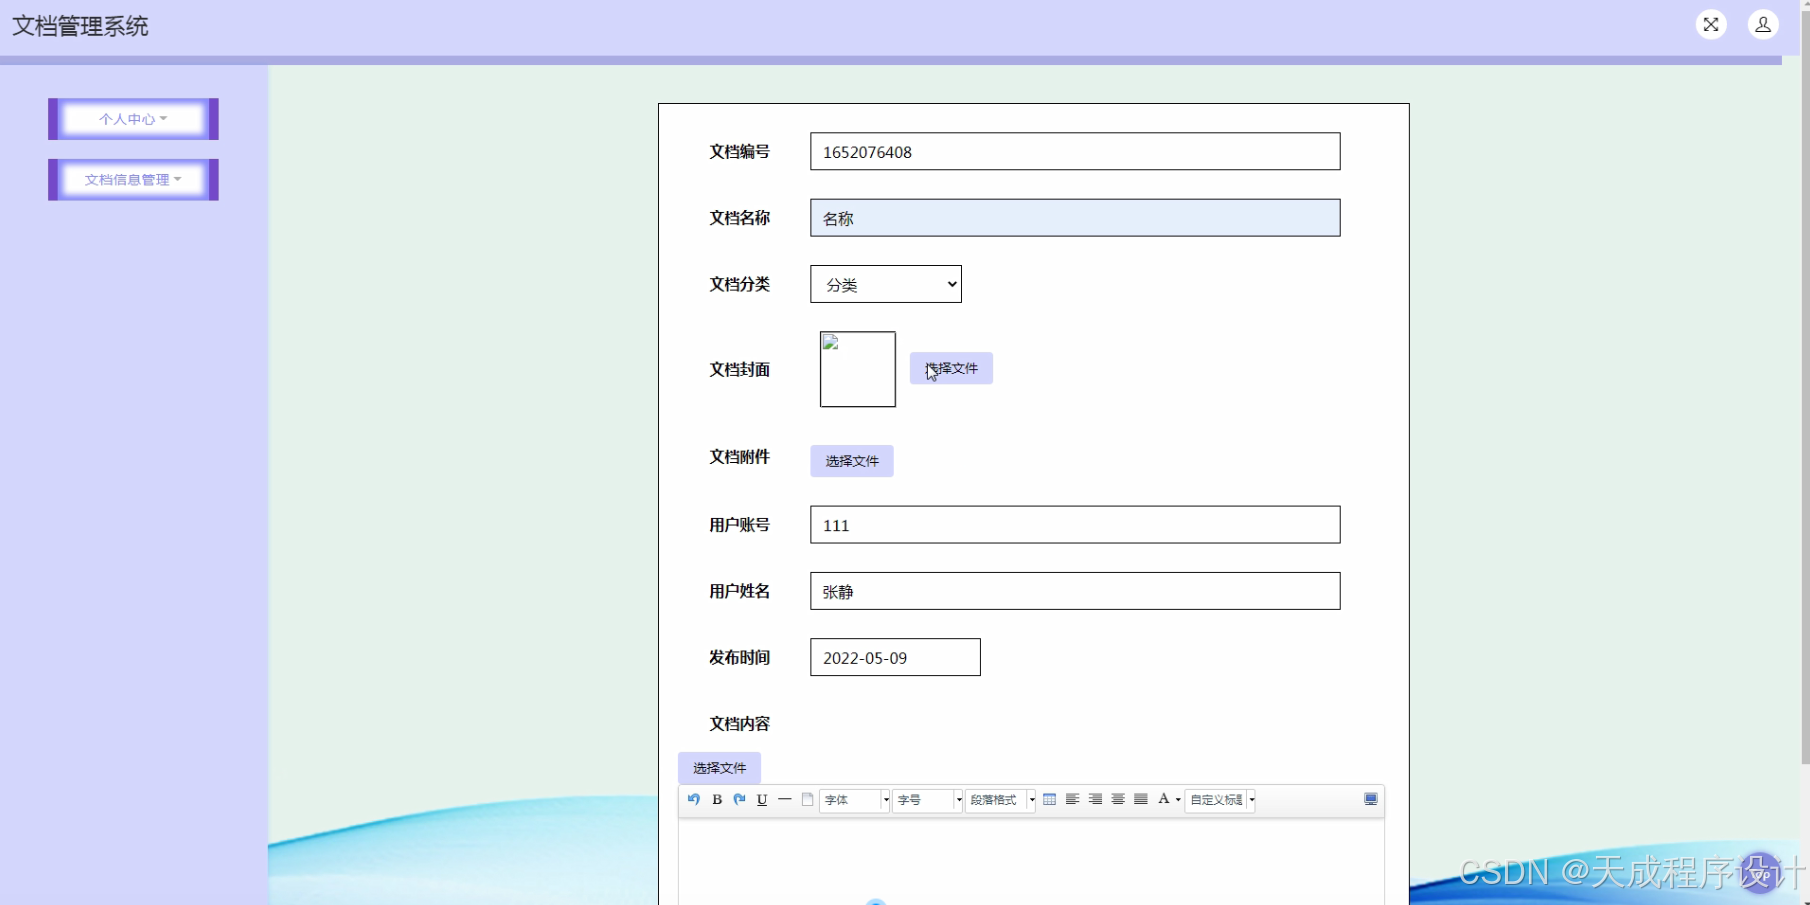
Task: Click the fullscreen icon in the editor toolbar
Action: coord(1370,800)
